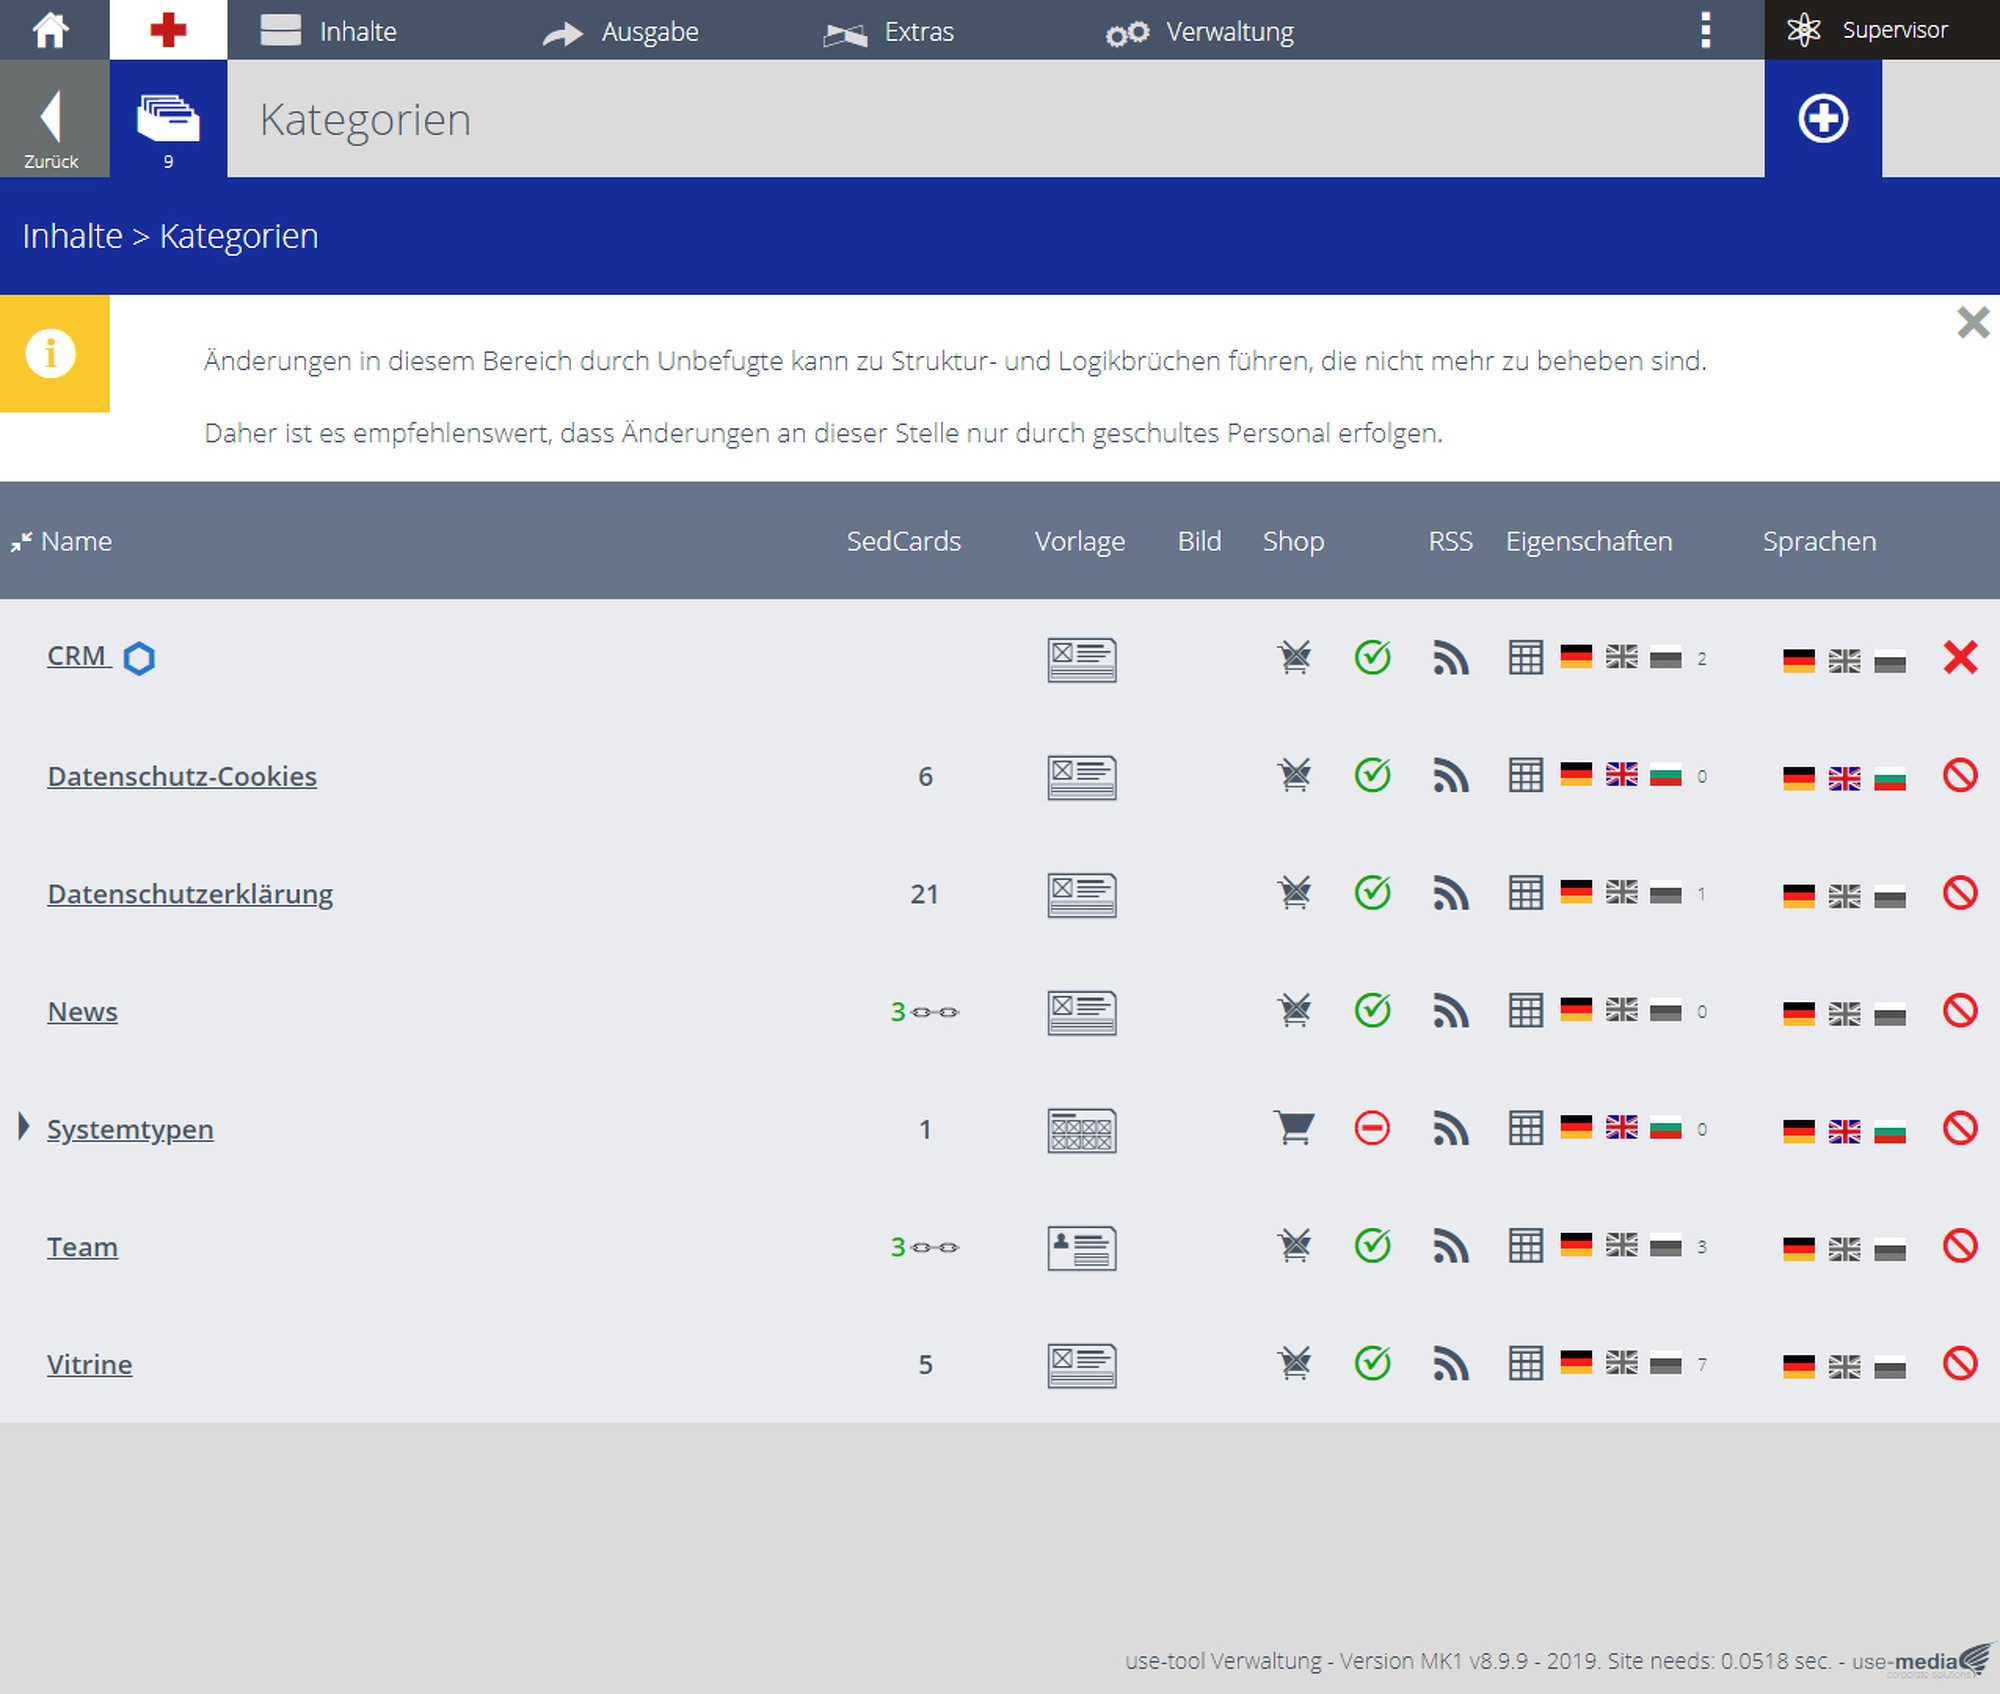Toggle shop cart for Systemtypen

pyautogui.click(x=1293, y=1128)
